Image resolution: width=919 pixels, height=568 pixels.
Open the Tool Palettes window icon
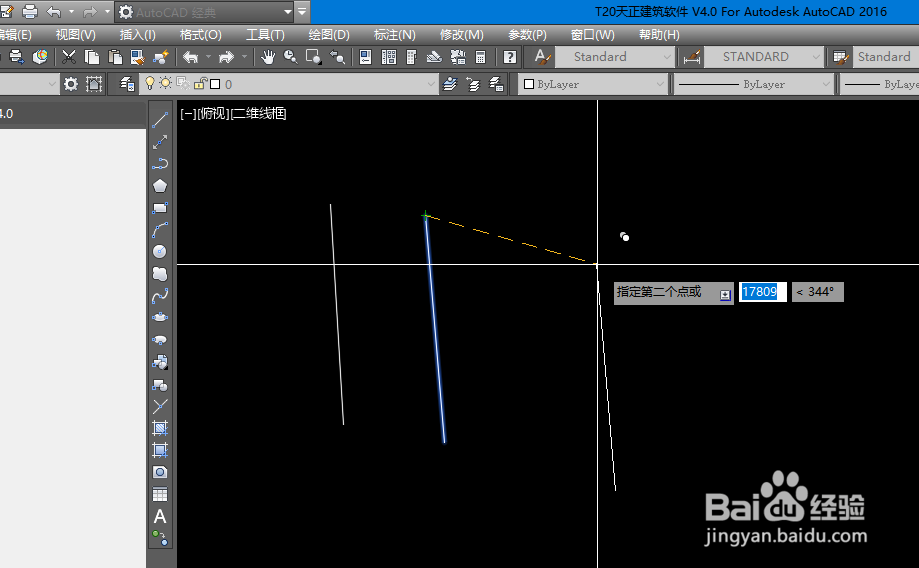(x=411, y=57)
